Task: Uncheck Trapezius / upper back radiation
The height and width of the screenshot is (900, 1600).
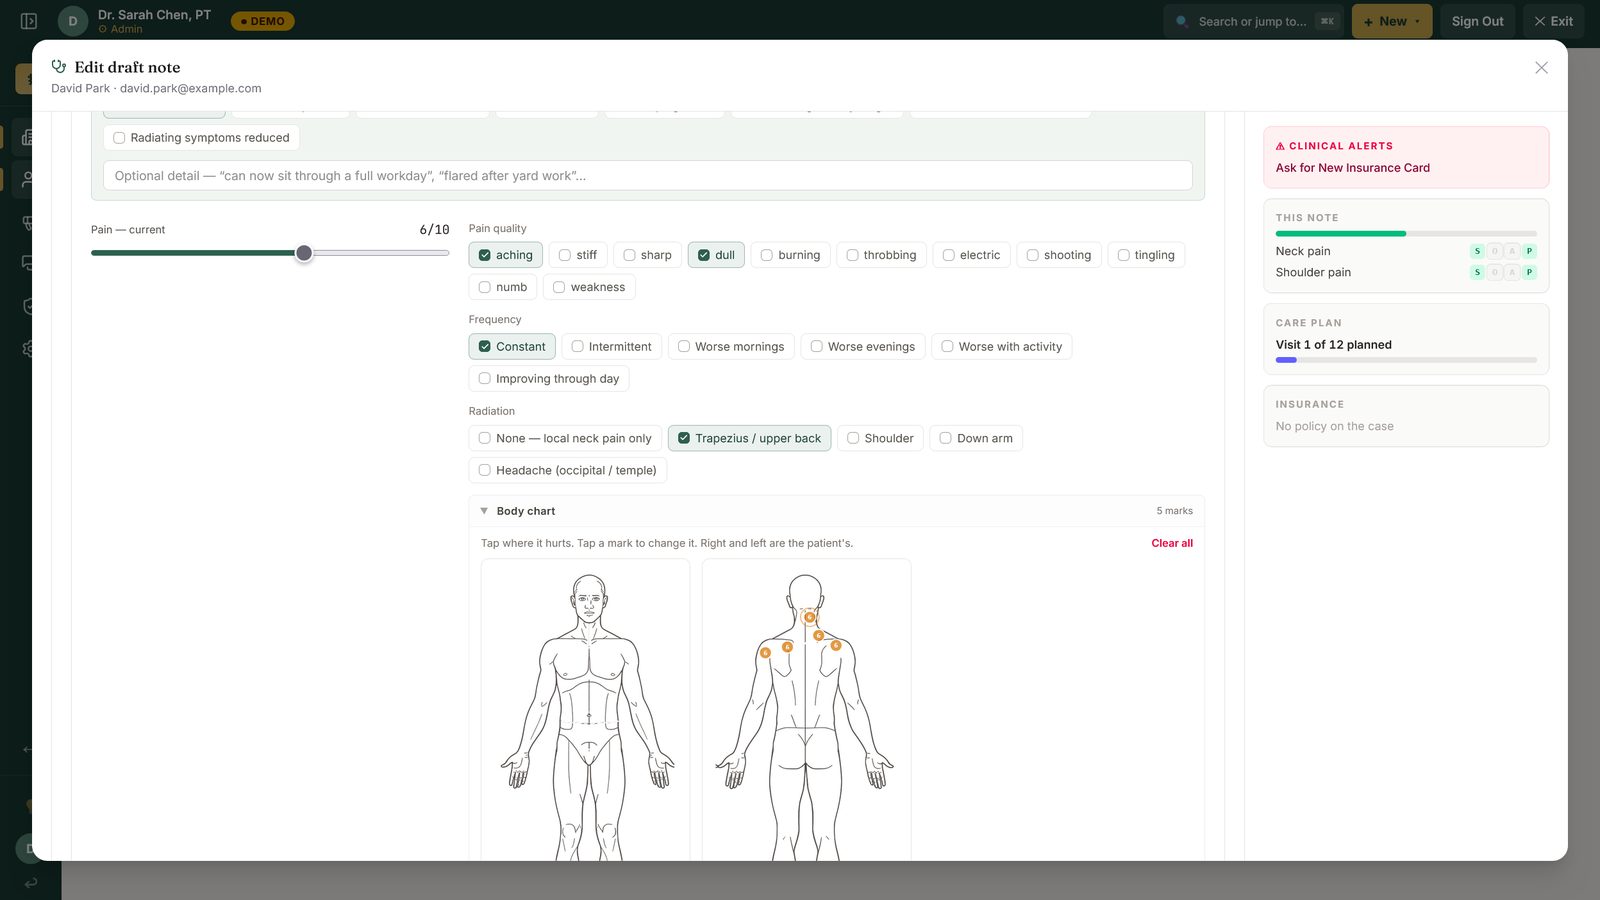Action: (x=749, y=438)
